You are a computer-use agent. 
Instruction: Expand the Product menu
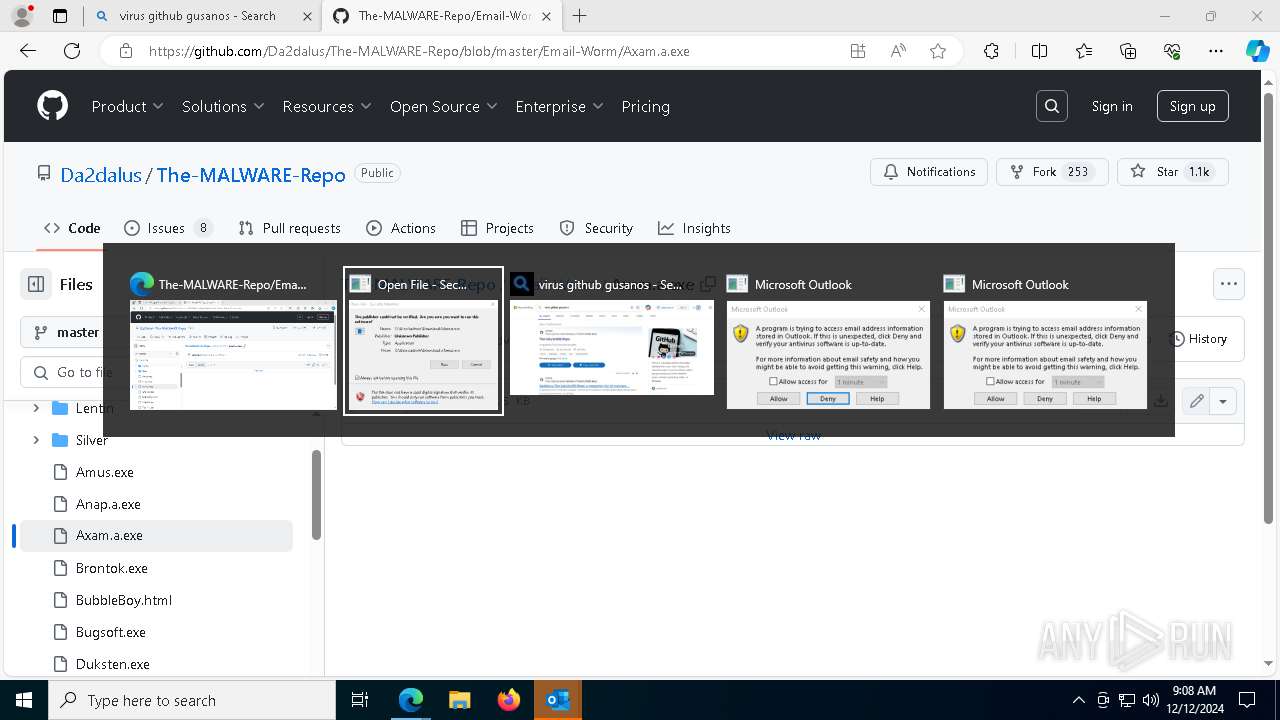128,106
